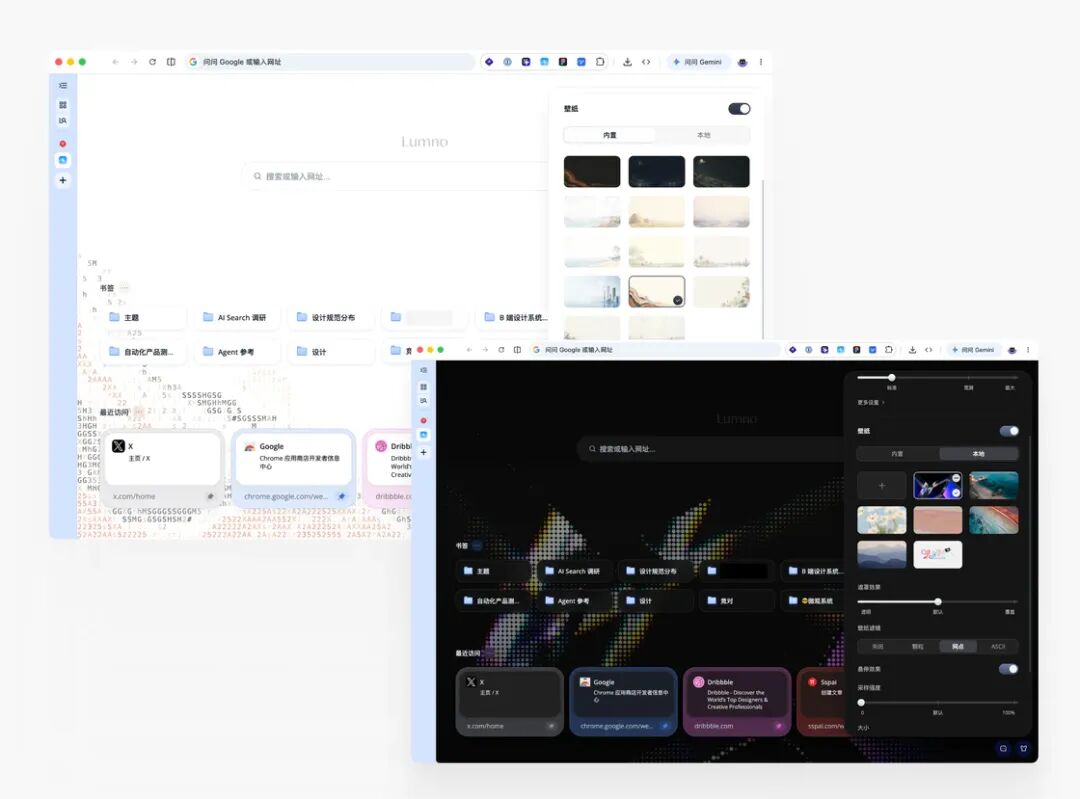
Task: Click the 遮罩效果 slider handle in the dark window
Action: [x=937, y=601]
